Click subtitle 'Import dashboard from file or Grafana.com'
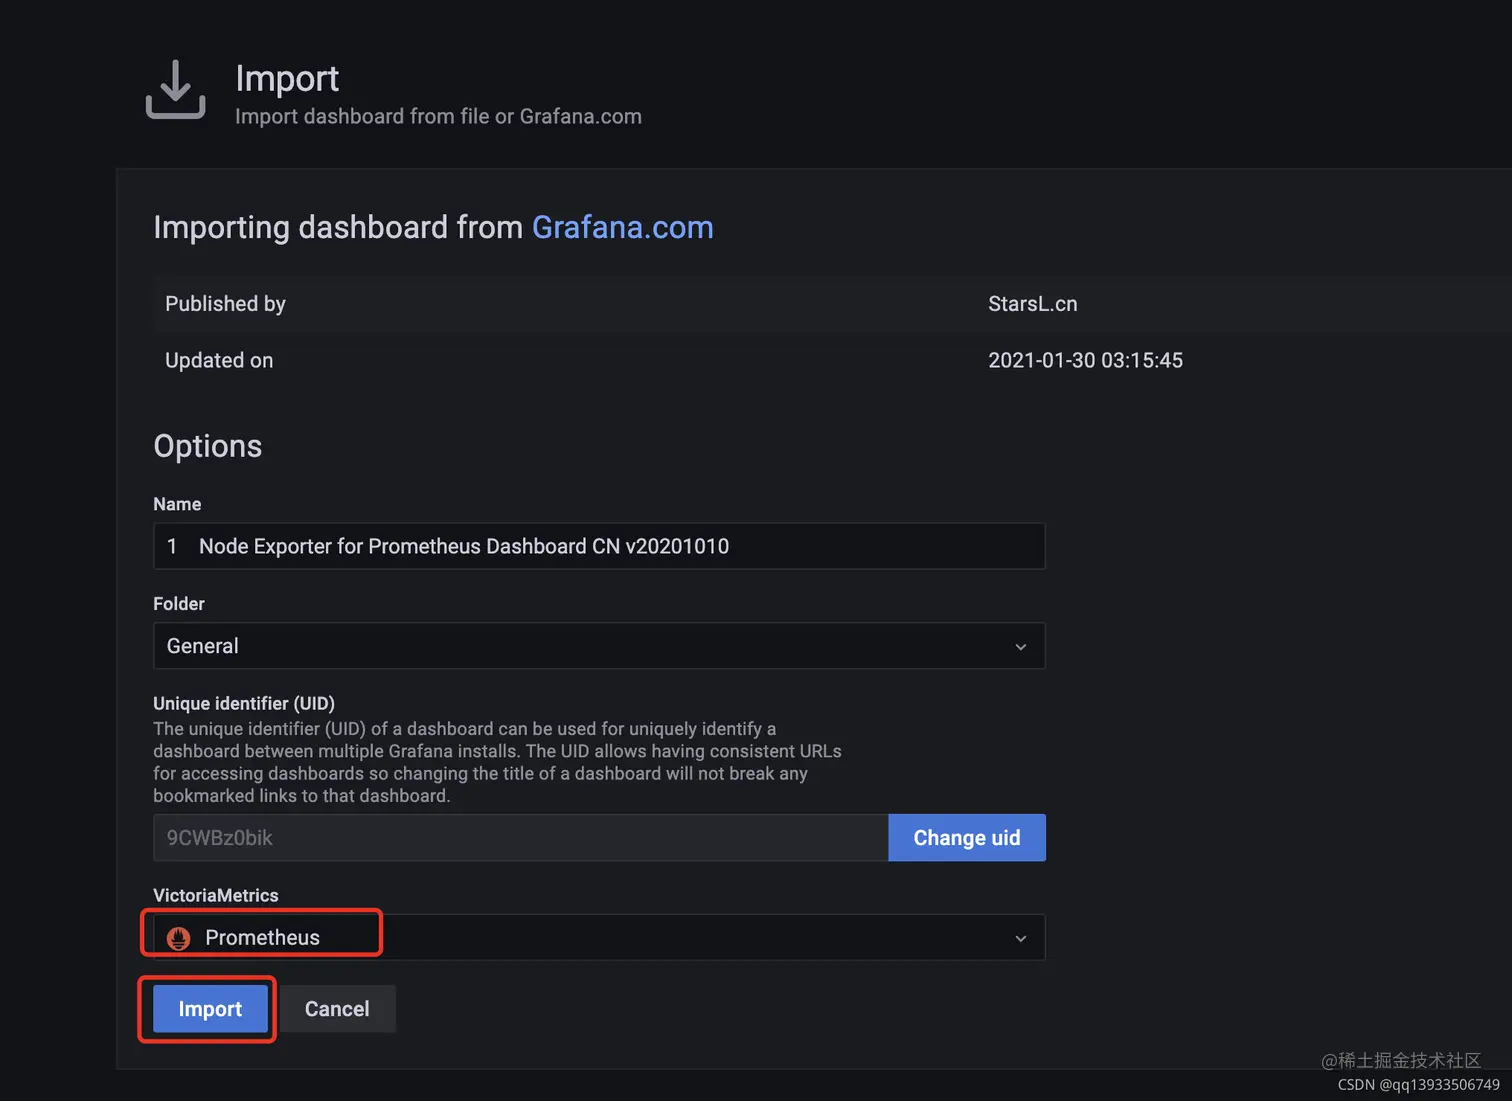 (438, 116)
